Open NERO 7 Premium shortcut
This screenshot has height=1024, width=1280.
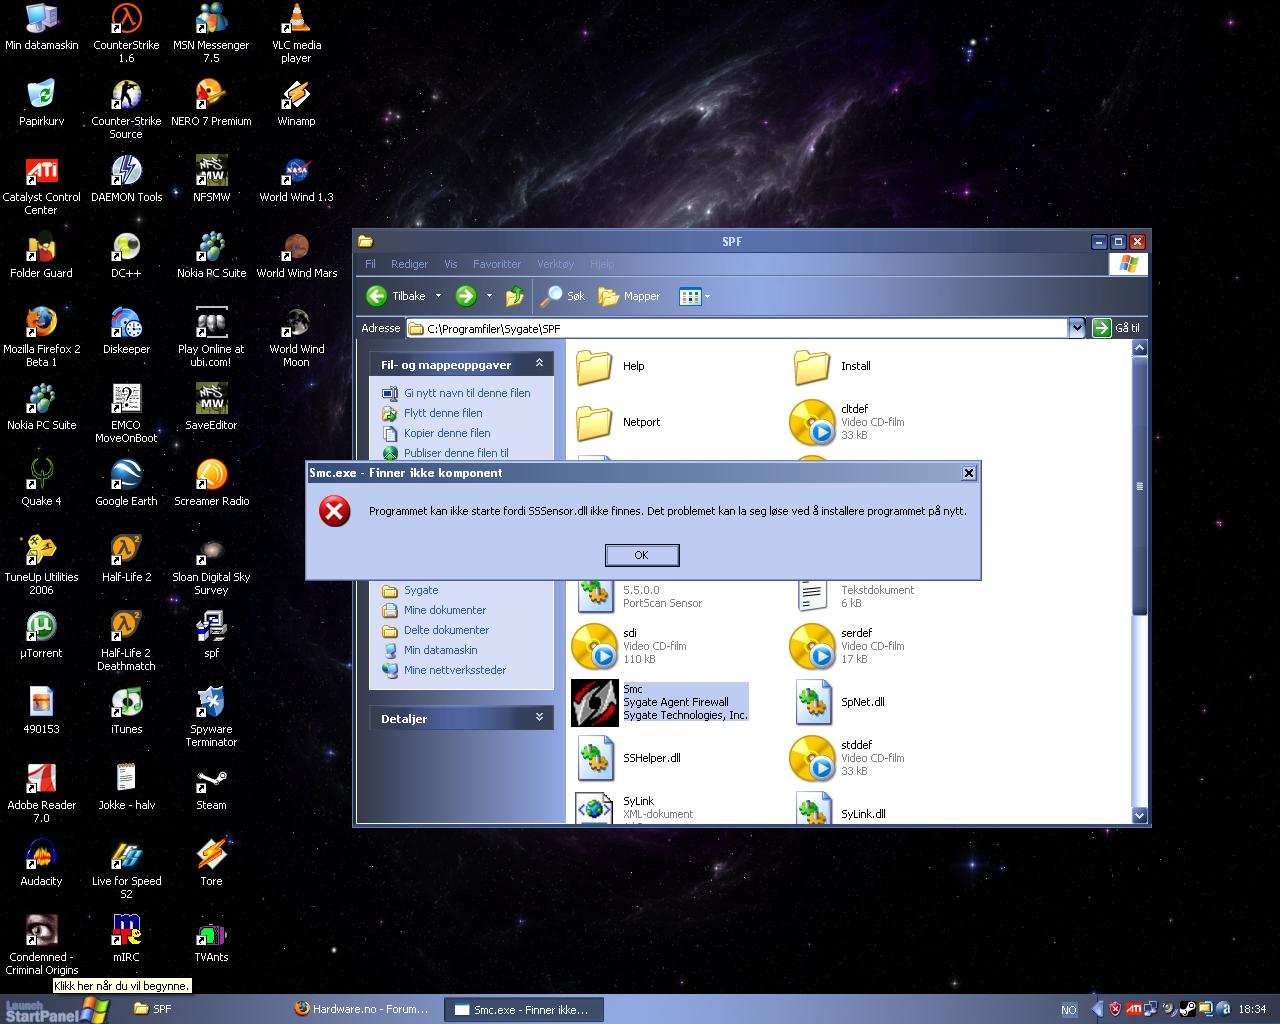(x=211, y=103)
